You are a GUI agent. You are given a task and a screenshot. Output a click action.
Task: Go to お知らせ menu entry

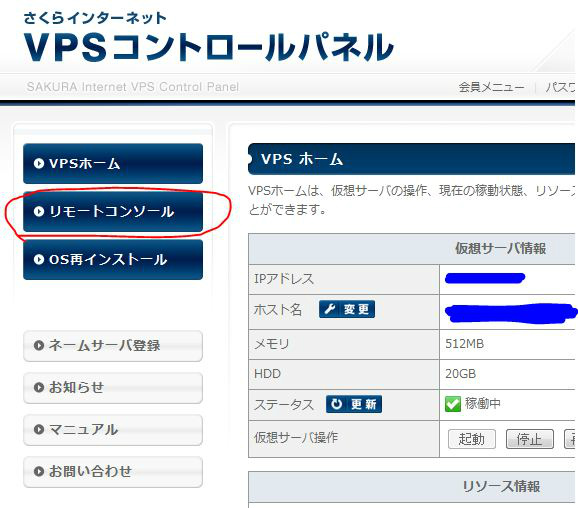pos(113,388)
